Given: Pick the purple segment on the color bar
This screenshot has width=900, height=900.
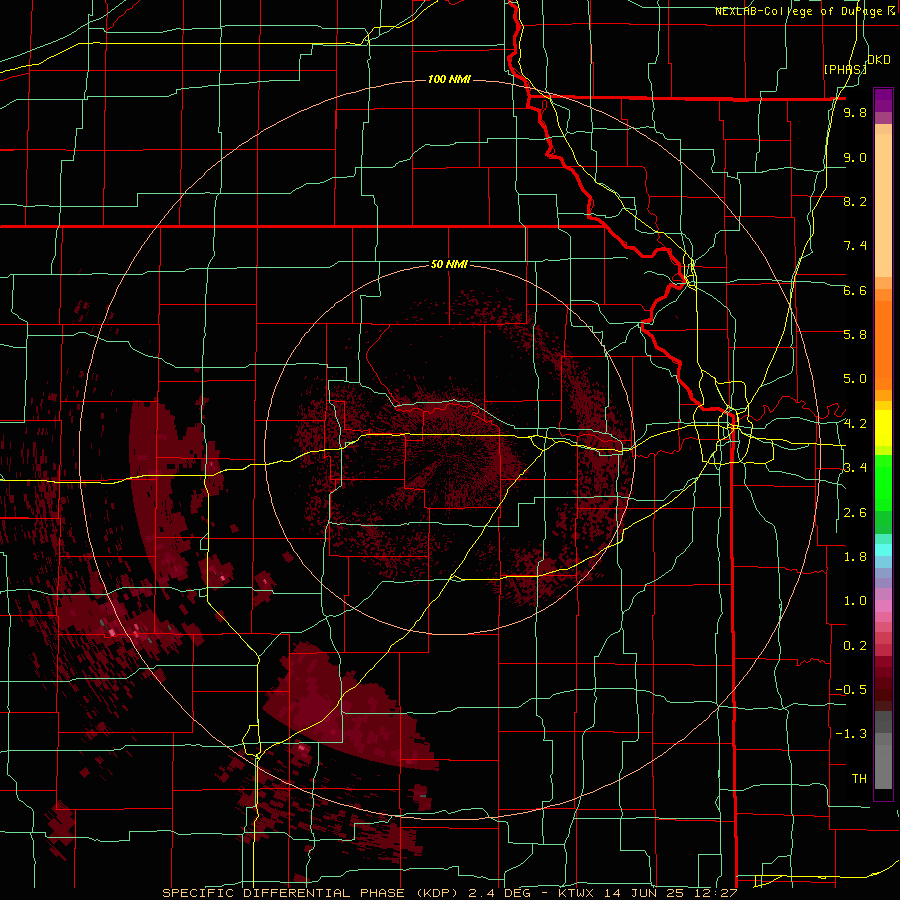Looking at the screenshot, I should coord(883,100).
